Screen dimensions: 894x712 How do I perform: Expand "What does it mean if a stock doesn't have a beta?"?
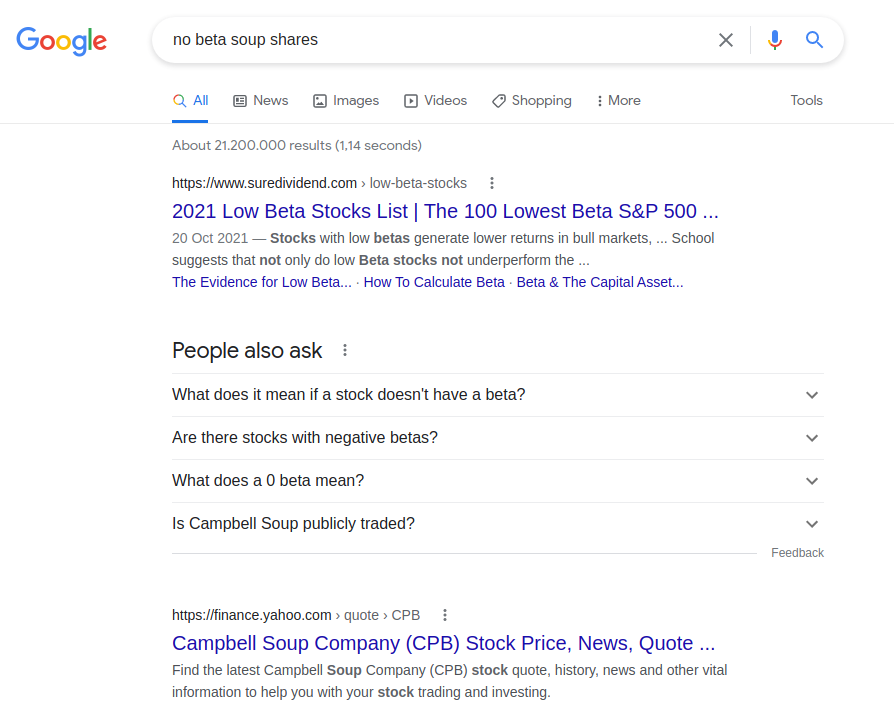(x=495, y=395)
